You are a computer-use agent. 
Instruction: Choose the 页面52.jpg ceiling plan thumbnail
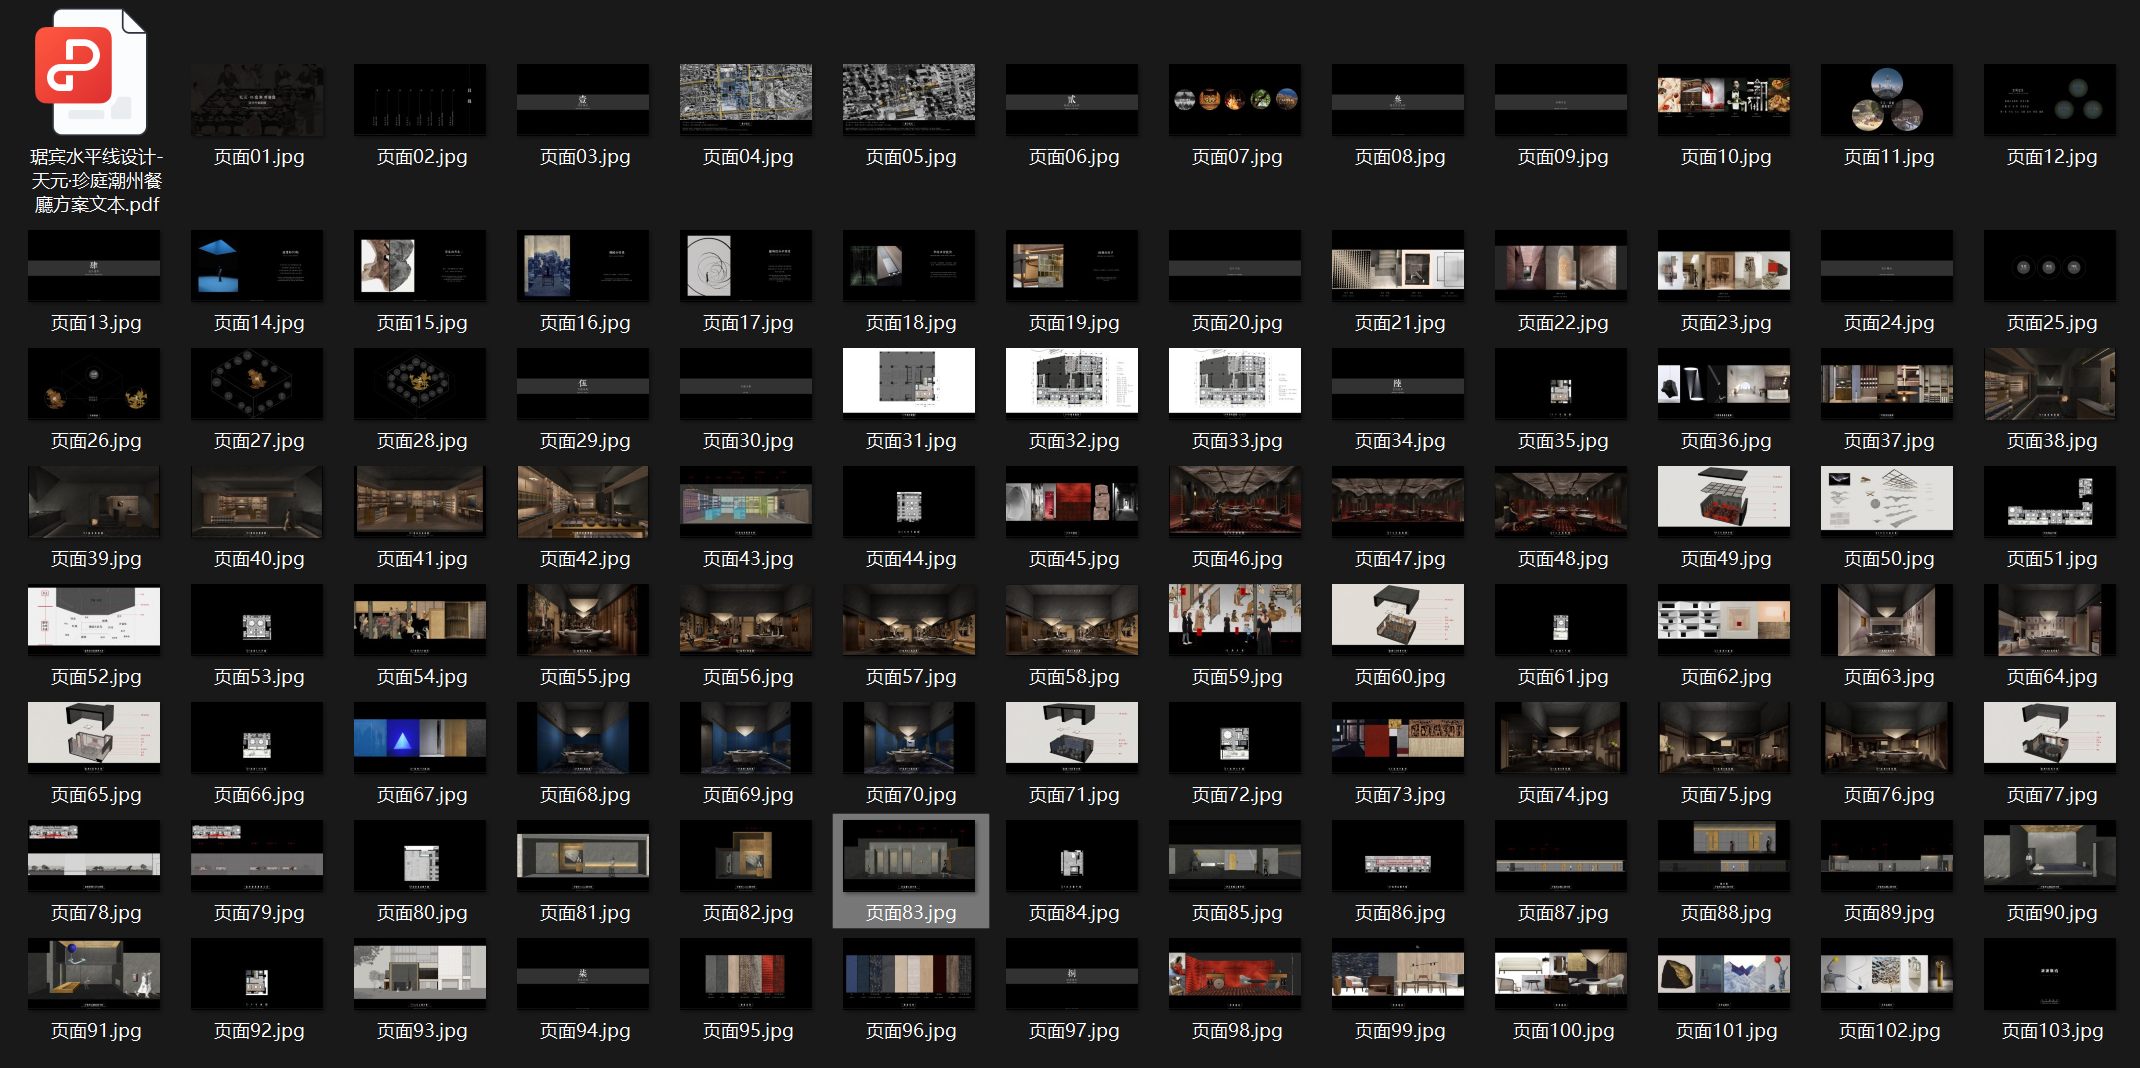click(x=94, y=617)
